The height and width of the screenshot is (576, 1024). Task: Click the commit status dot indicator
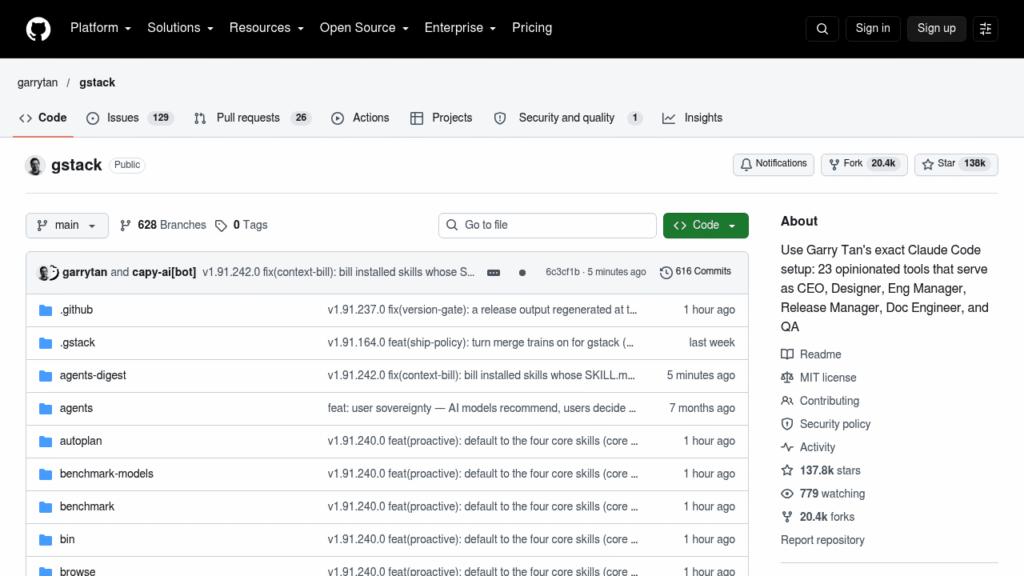point(522,272)
